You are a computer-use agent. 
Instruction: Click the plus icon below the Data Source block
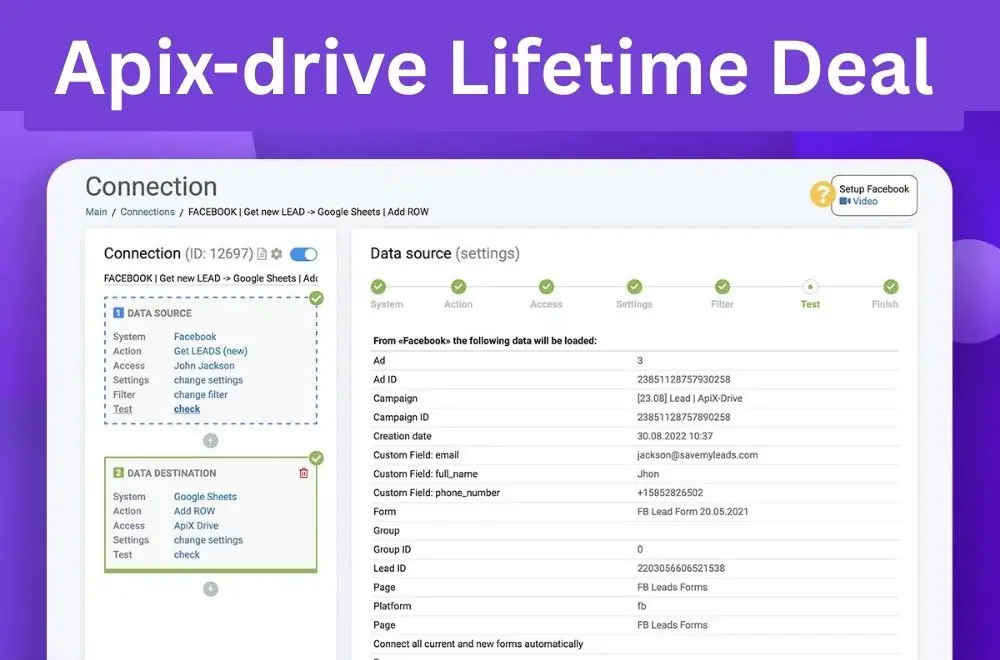coord(210,440)
